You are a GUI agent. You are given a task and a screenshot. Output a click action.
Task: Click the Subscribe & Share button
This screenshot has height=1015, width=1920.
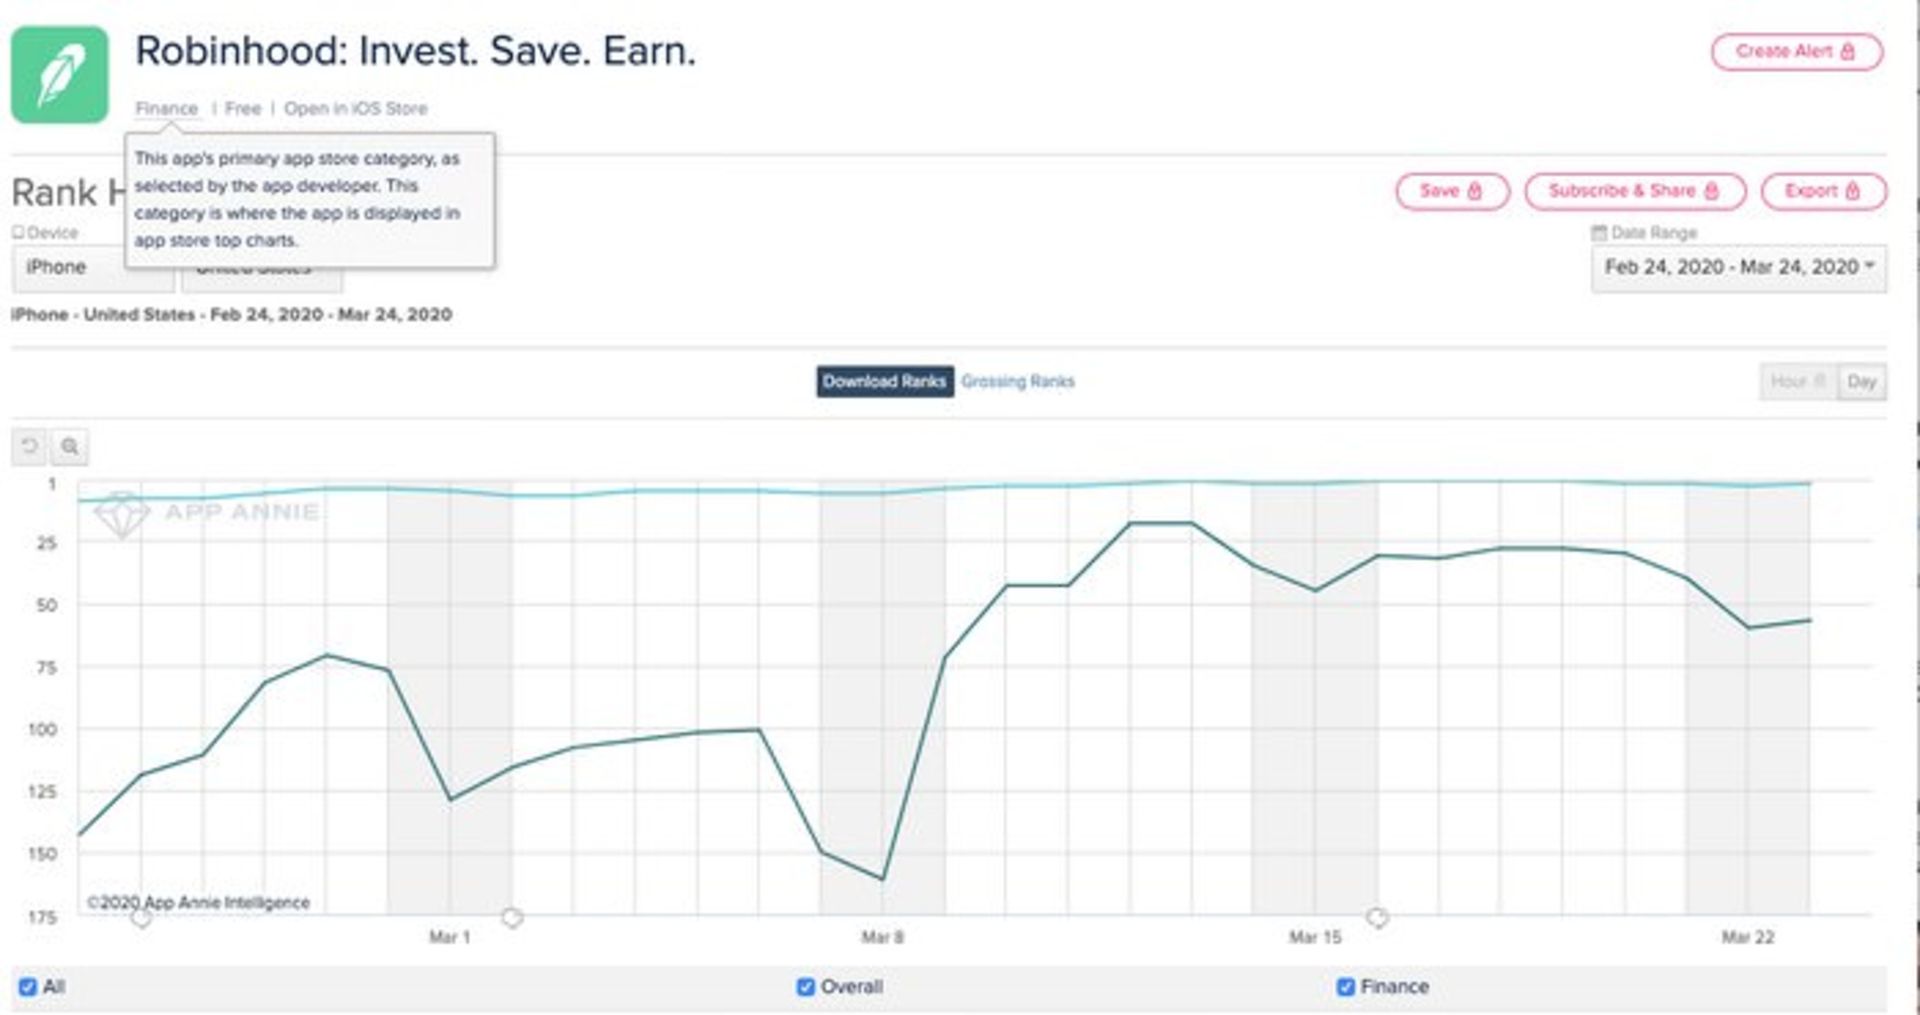pos(1634,191)
